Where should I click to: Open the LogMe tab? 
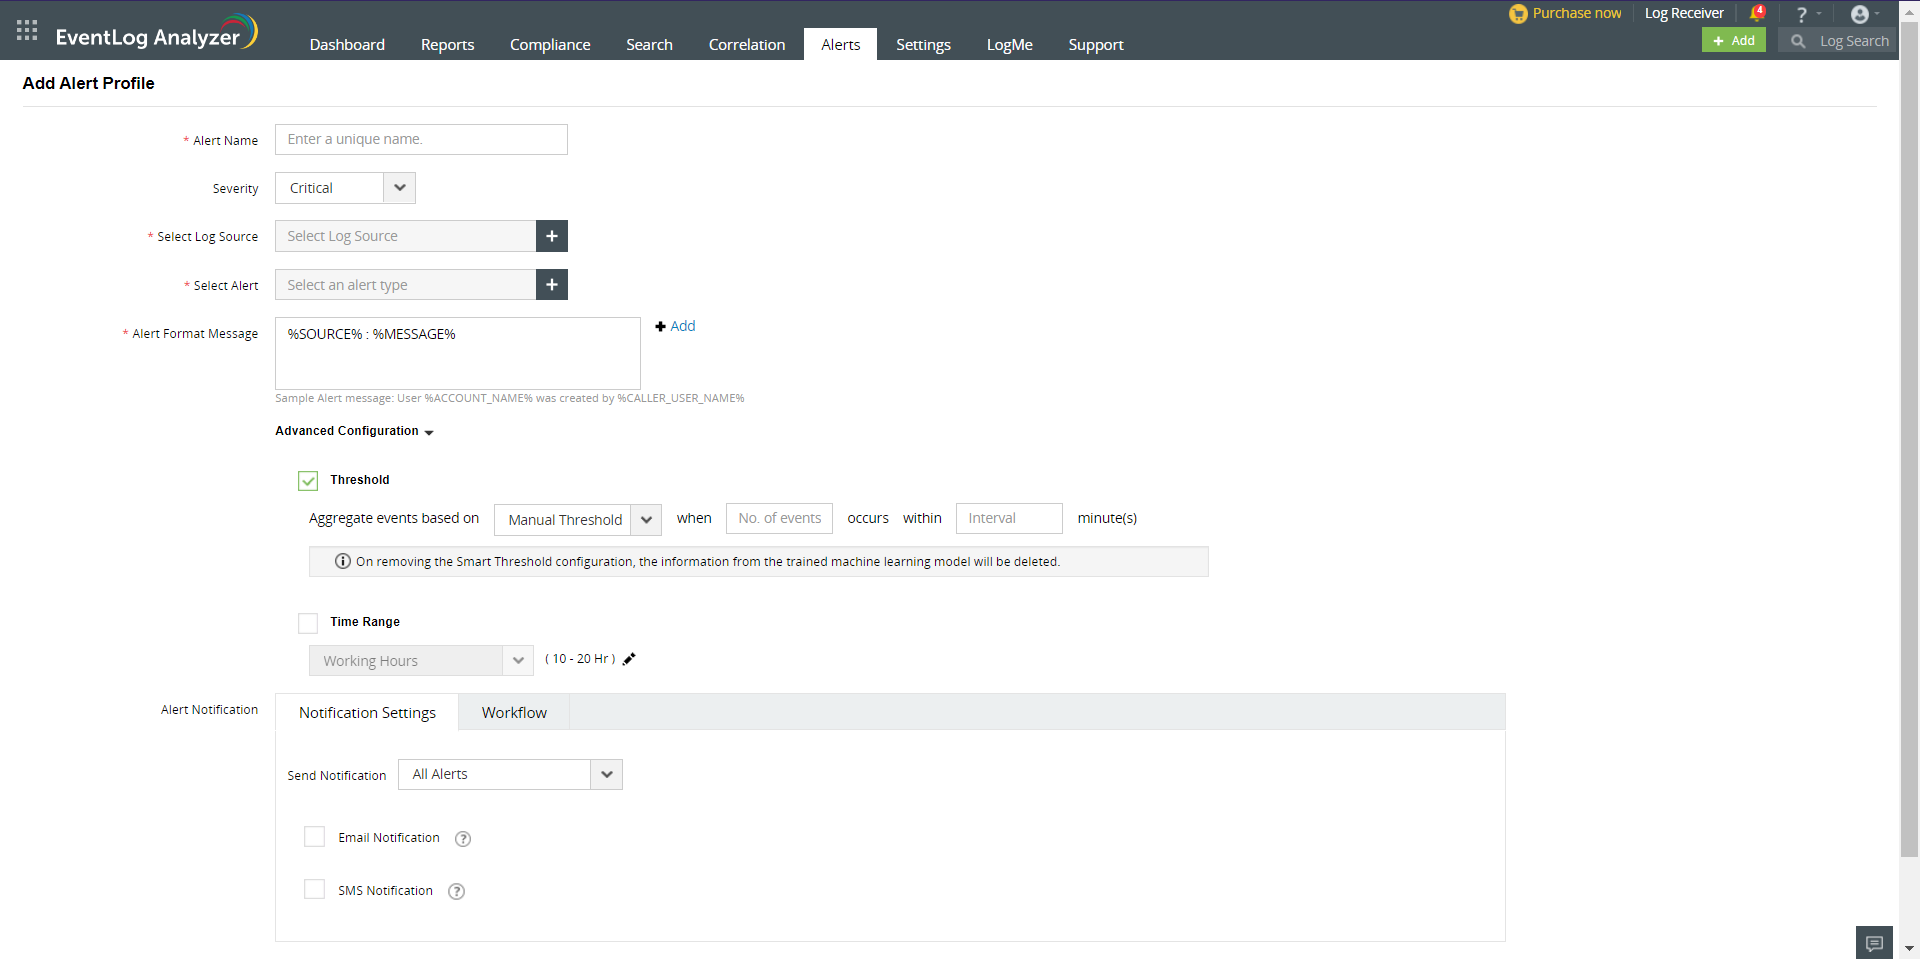[x=1009, y=45]
